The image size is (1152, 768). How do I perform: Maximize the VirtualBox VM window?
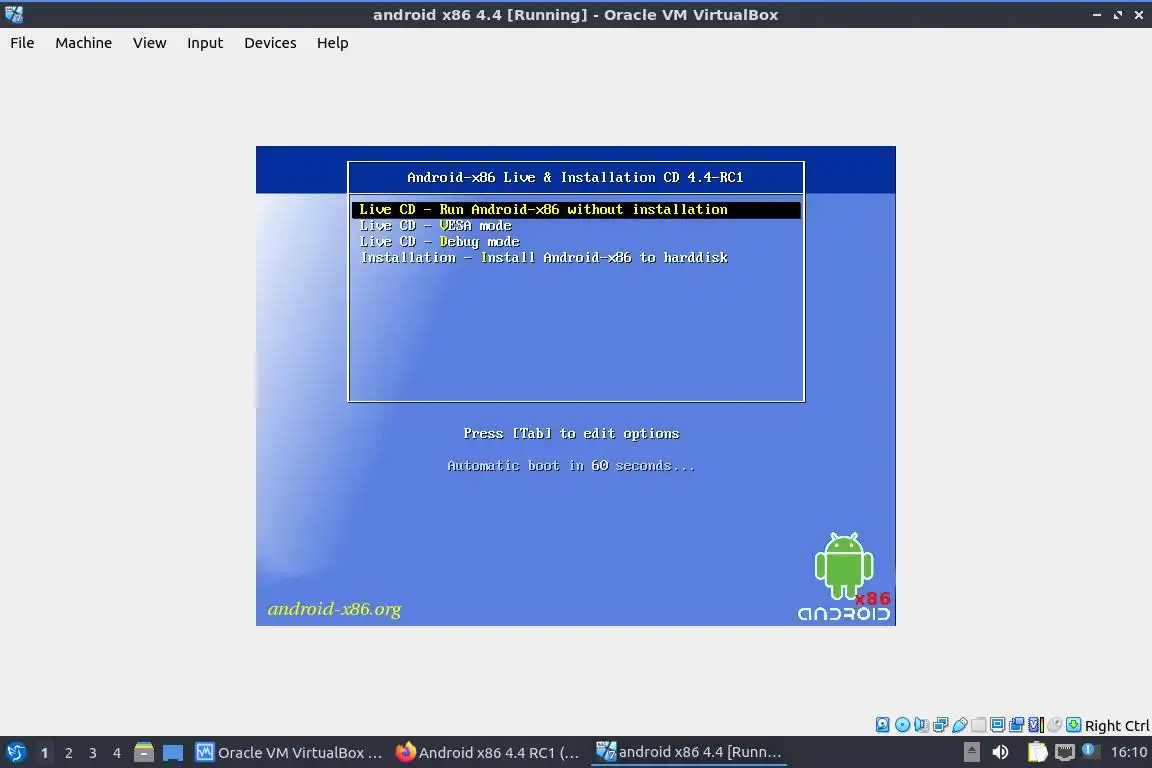pos(1117,15)
